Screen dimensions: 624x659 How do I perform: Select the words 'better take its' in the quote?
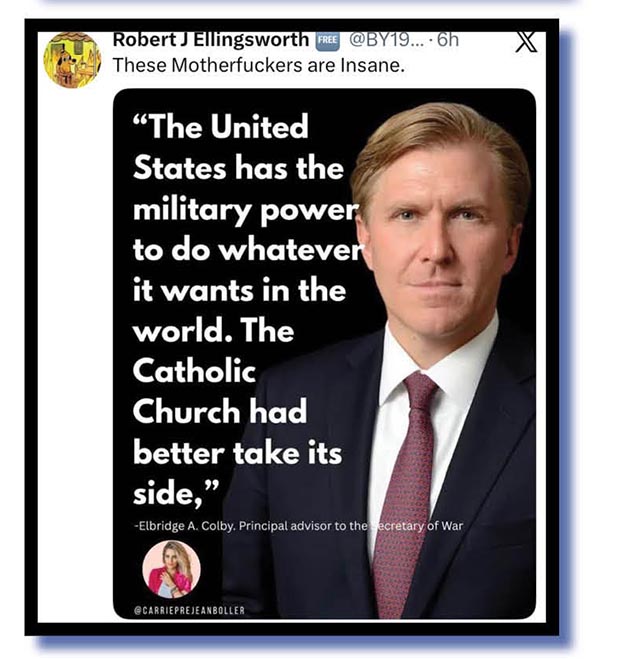237,453
